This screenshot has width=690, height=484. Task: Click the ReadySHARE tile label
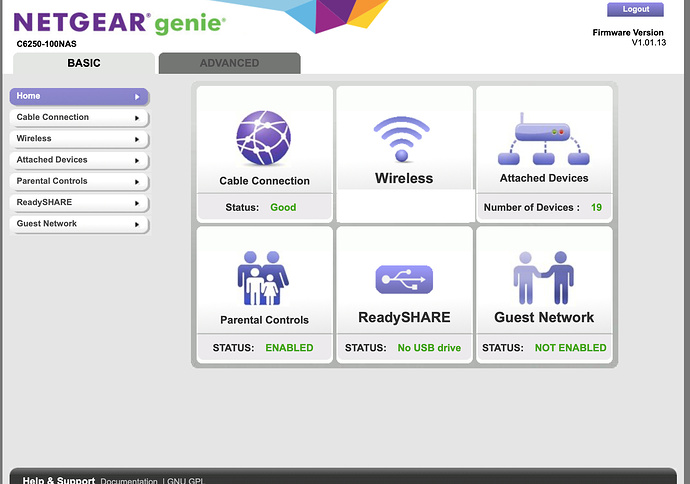tap(404, 317)
